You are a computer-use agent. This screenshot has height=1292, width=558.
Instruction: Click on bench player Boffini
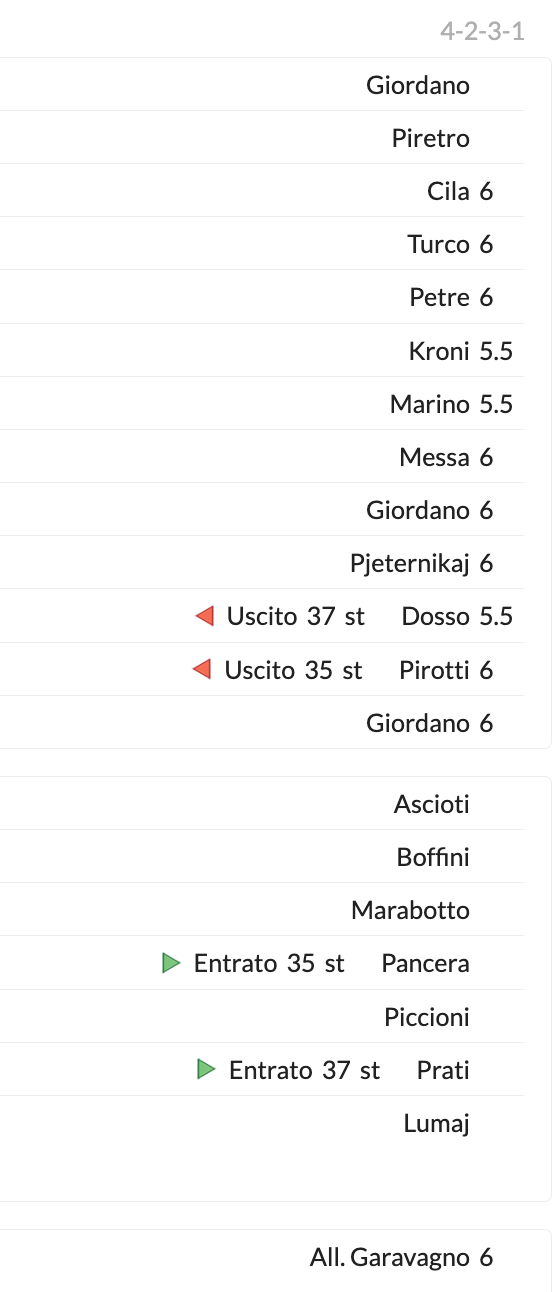tap(433, 857)
